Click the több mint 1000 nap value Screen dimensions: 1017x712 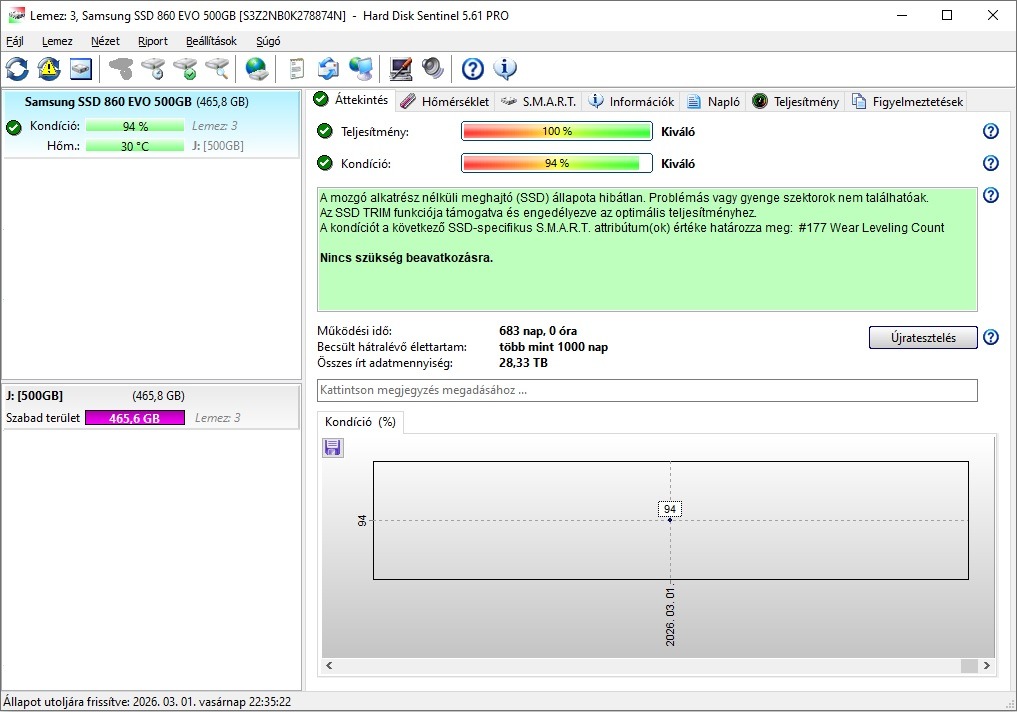point(553,347)
